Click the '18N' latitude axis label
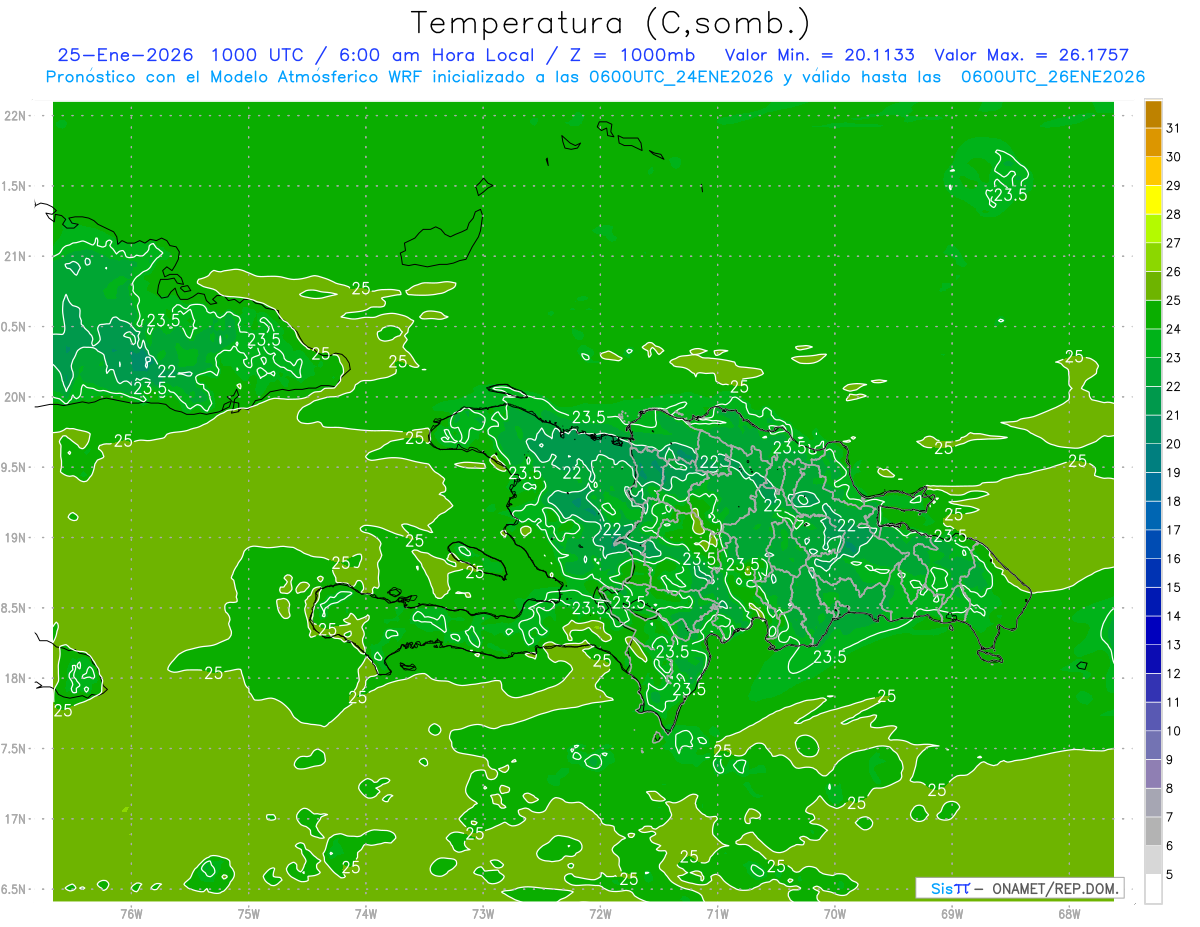The width and height of the screenshot is (1200, 927). (x=16, y=678)
